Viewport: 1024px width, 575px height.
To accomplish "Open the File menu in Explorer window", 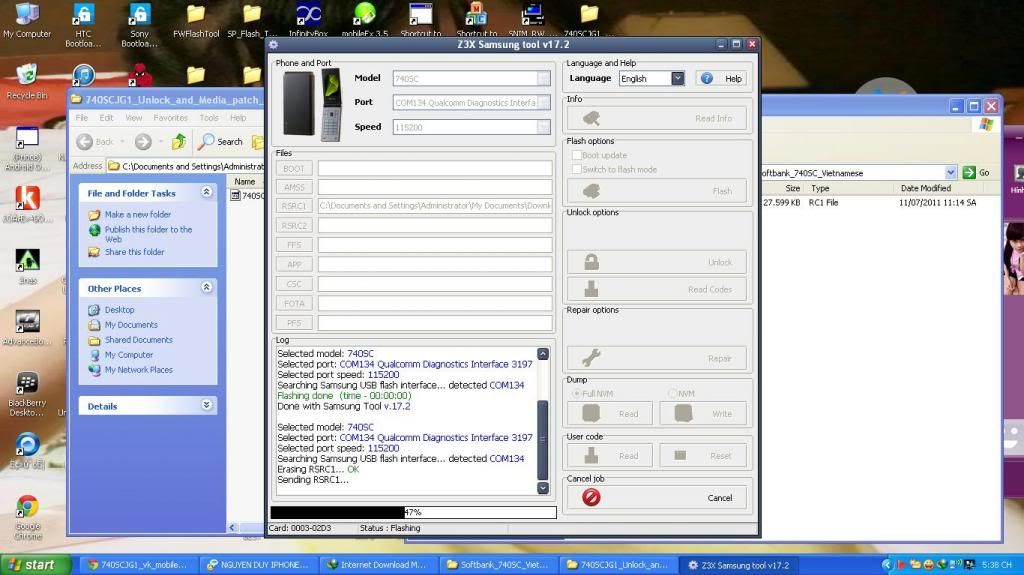I will tap(82, 118).
